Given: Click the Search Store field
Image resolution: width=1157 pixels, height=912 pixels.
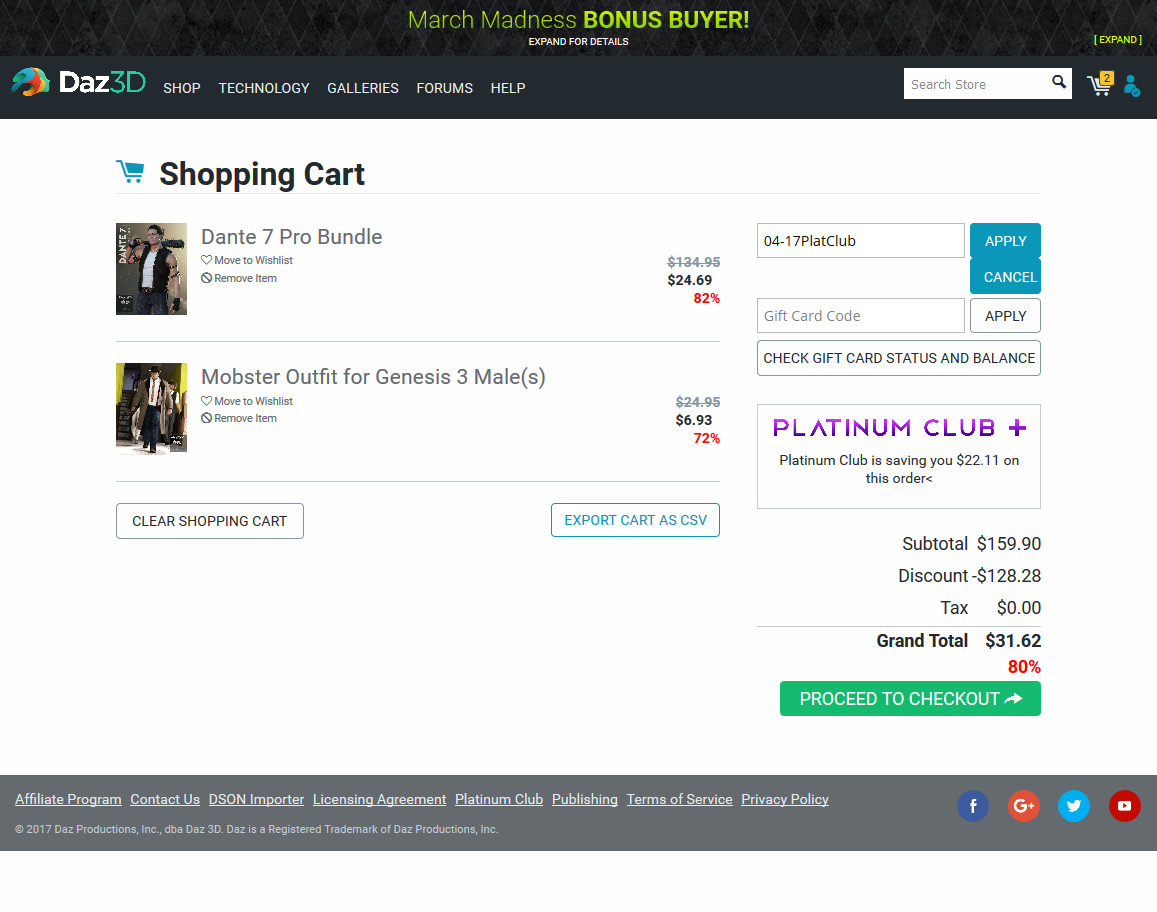Looking at the screenshot, I should pos(976,84).
